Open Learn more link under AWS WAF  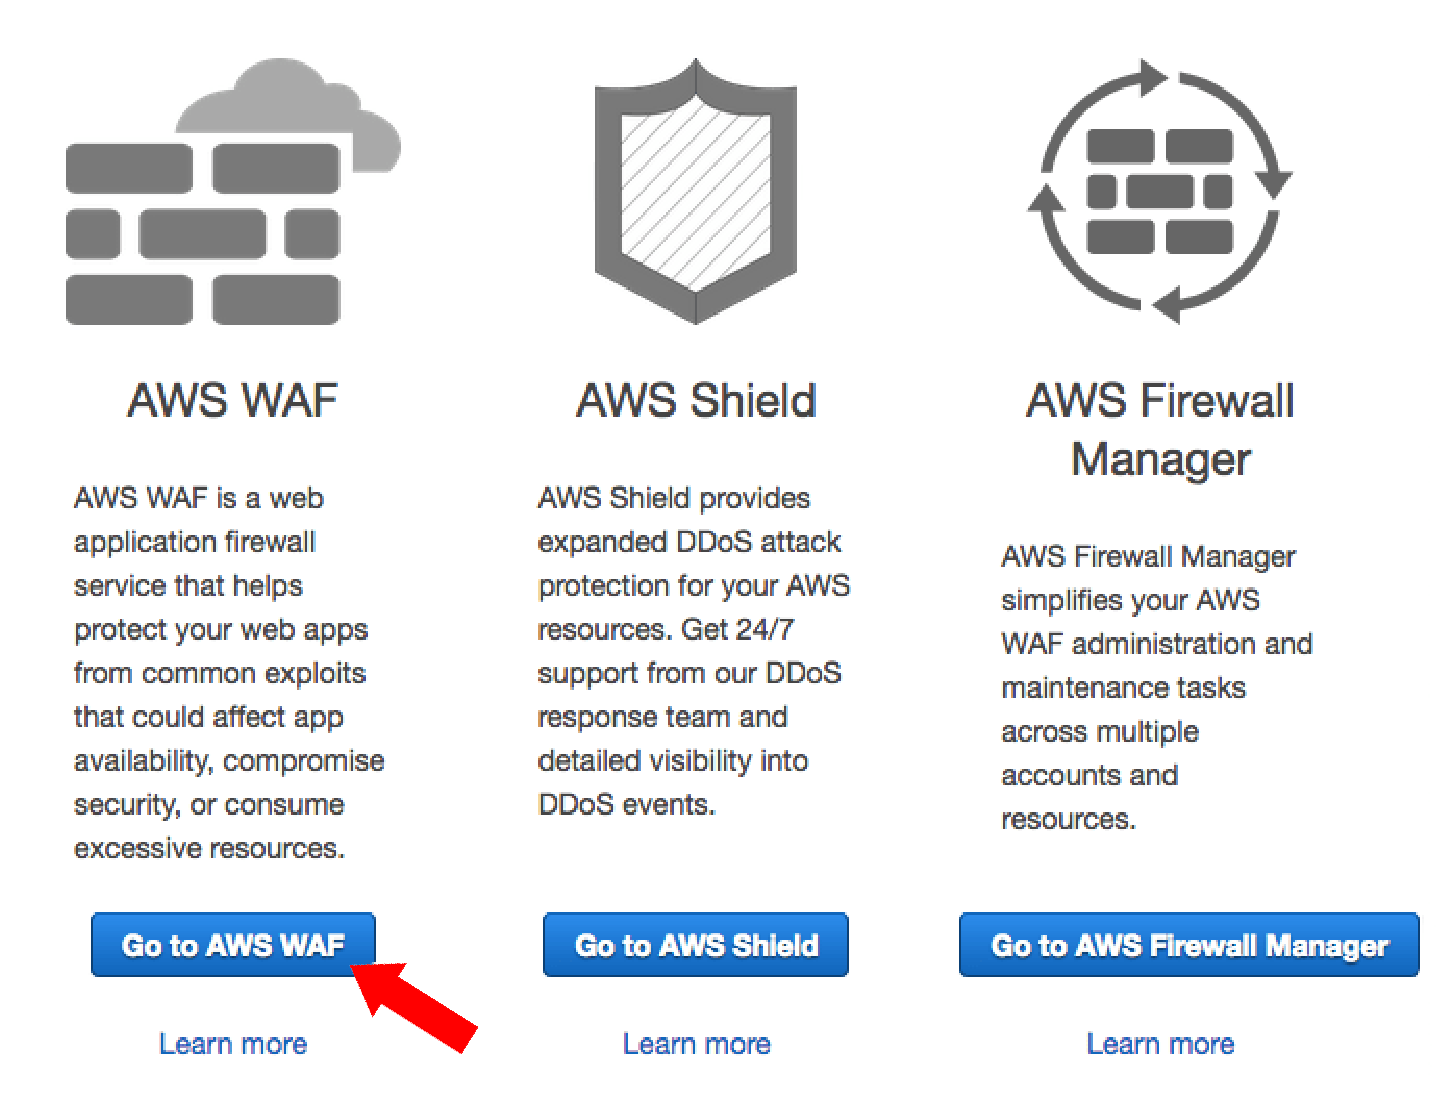click(233, 1044)
